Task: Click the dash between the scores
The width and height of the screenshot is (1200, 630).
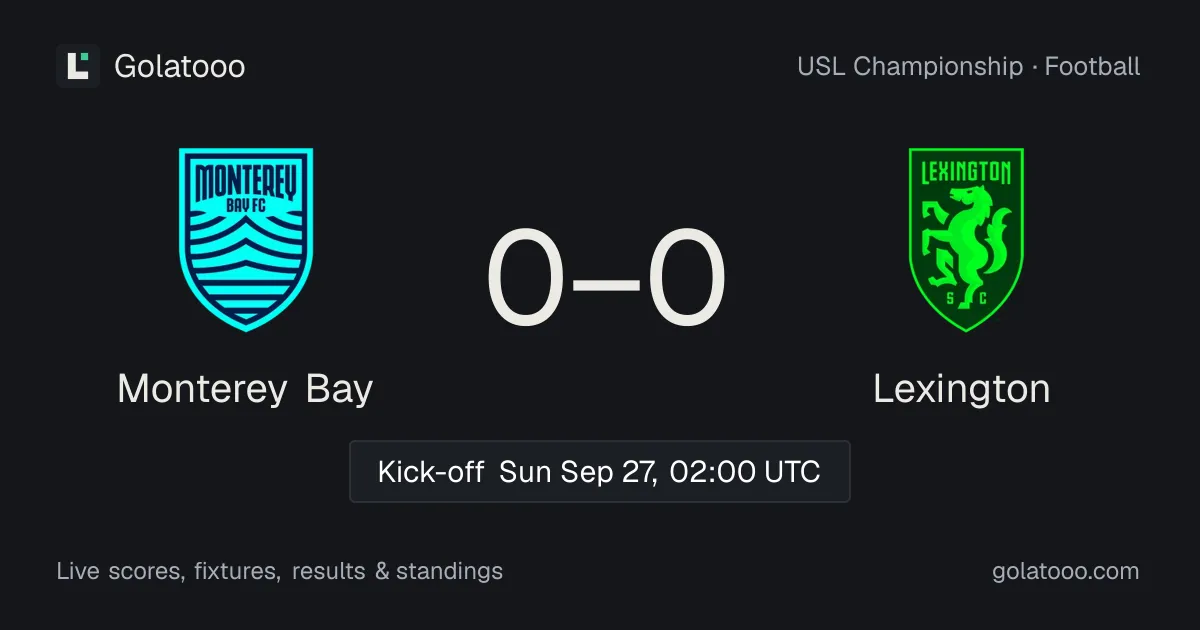Action: coord(606,281)
